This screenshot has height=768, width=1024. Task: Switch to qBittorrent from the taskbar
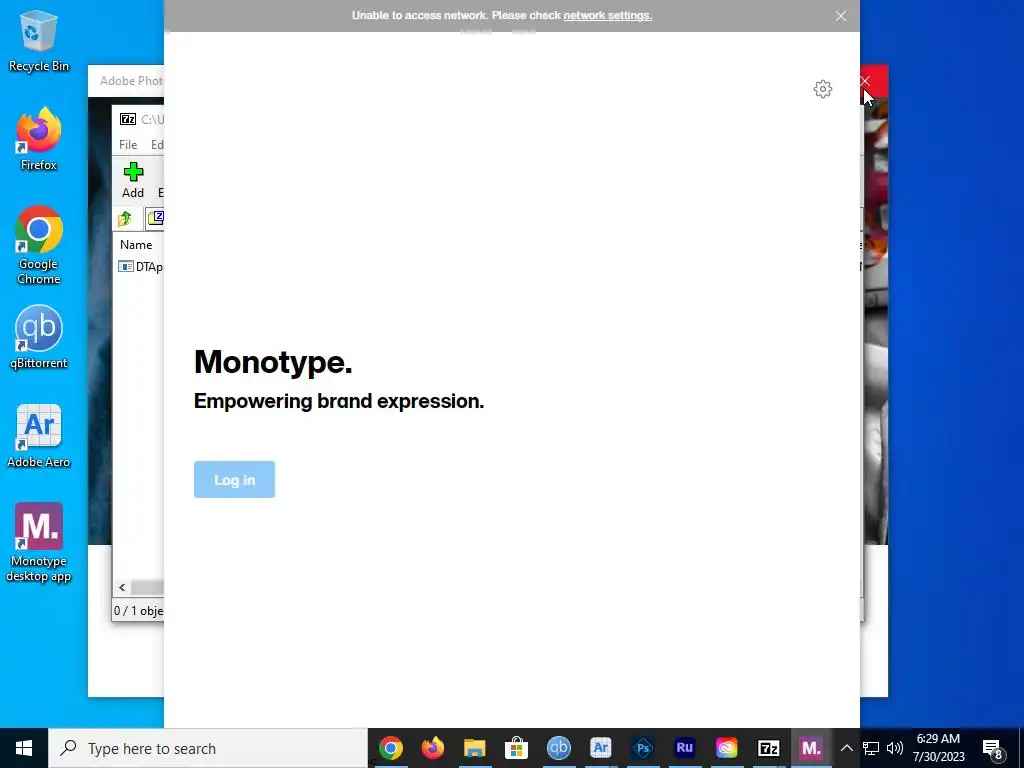pos(558,748)
